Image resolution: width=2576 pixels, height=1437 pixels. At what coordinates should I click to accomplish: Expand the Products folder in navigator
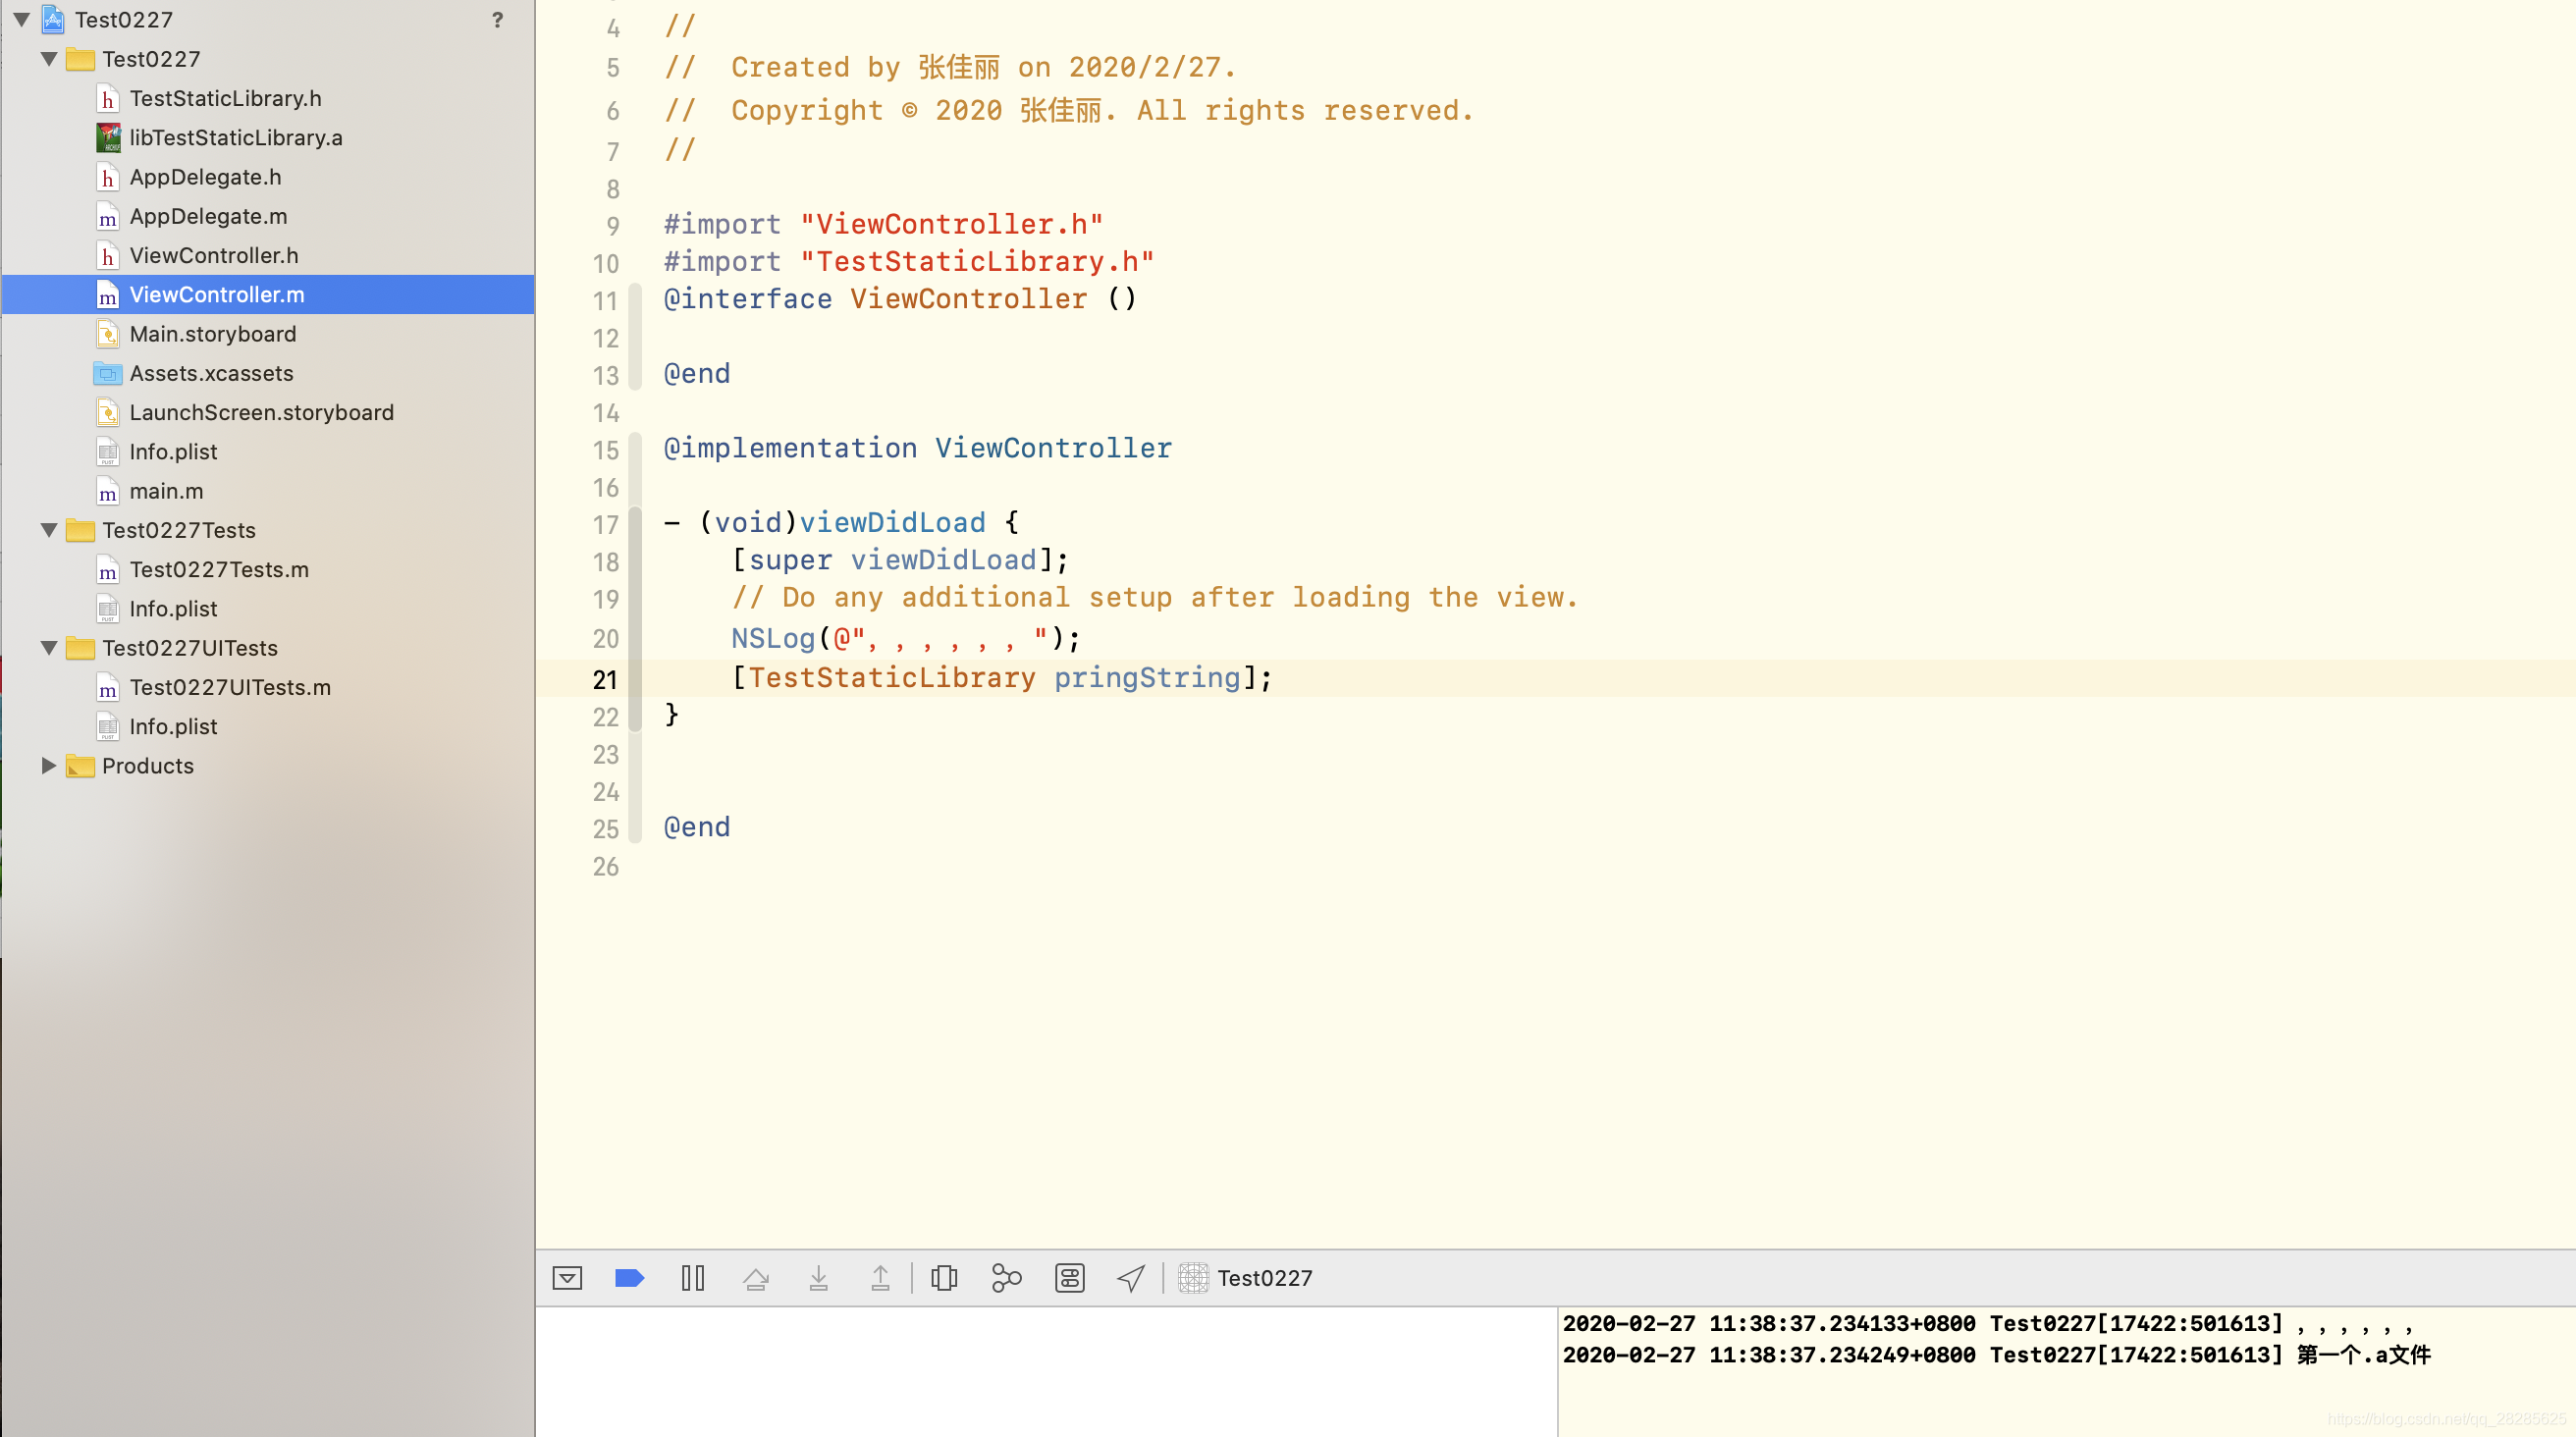click(48, 765)
